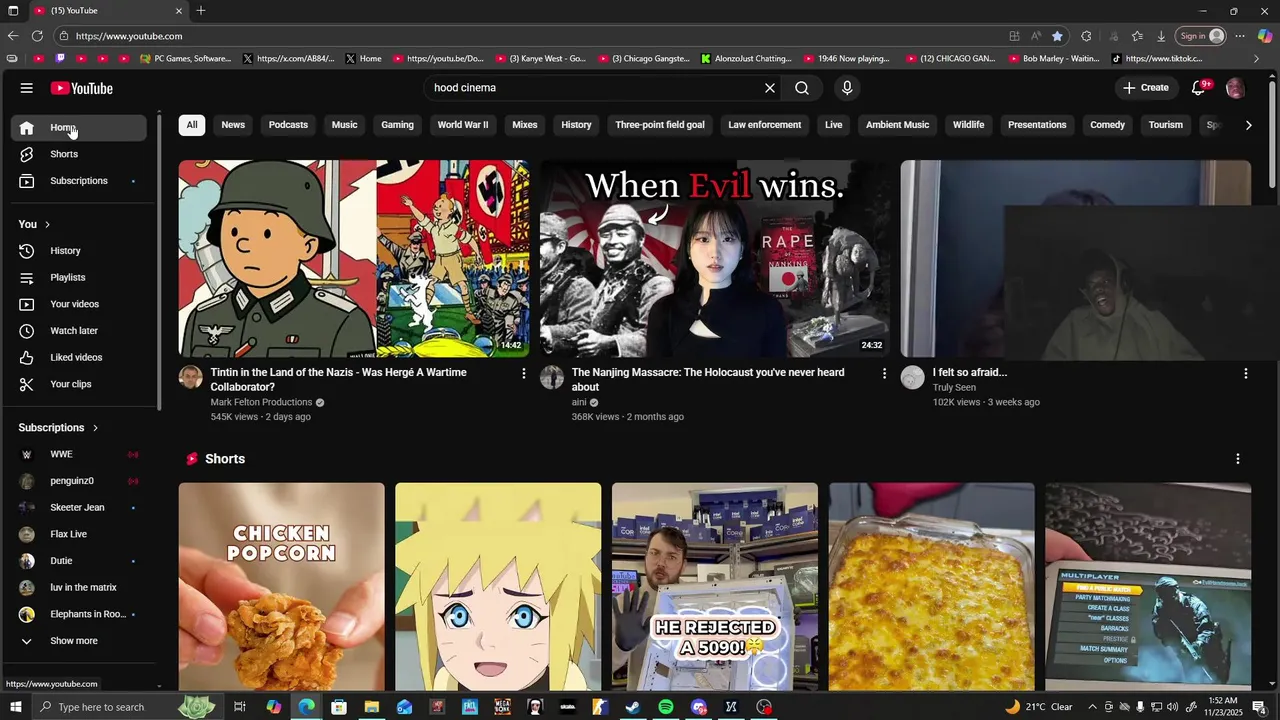
Task: Go to Home in sidebar
Action: pyautogui.click(x=79, y=128)
